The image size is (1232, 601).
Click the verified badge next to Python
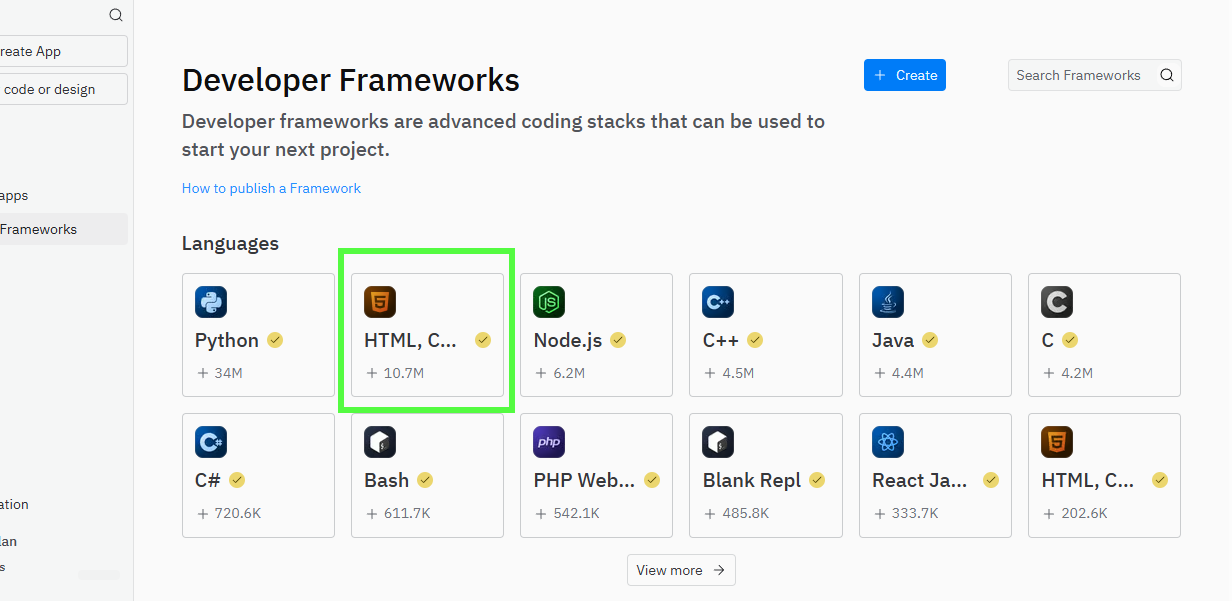pyautogui.click(x=275, y=340)
